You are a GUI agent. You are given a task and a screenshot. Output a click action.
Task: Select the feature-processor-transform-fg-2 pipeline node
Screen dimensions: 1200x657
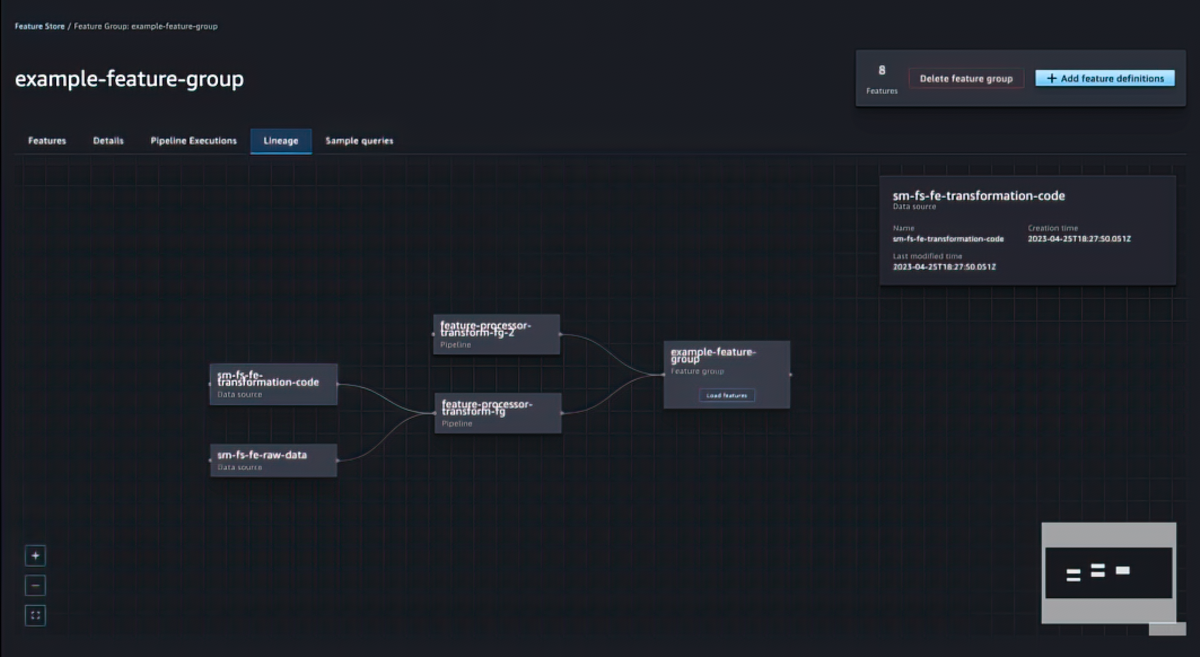[496, 334]
